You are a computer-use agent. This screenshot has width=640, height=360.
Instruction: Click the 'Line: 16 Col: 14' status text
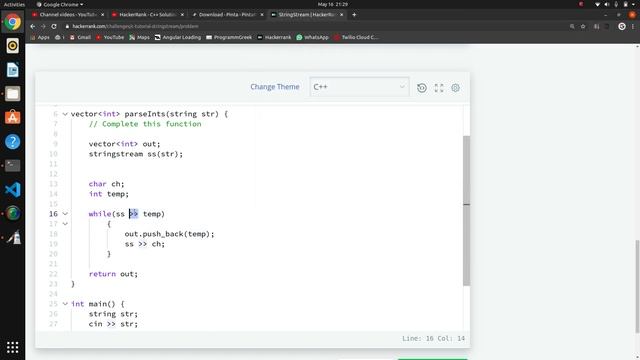433,338
